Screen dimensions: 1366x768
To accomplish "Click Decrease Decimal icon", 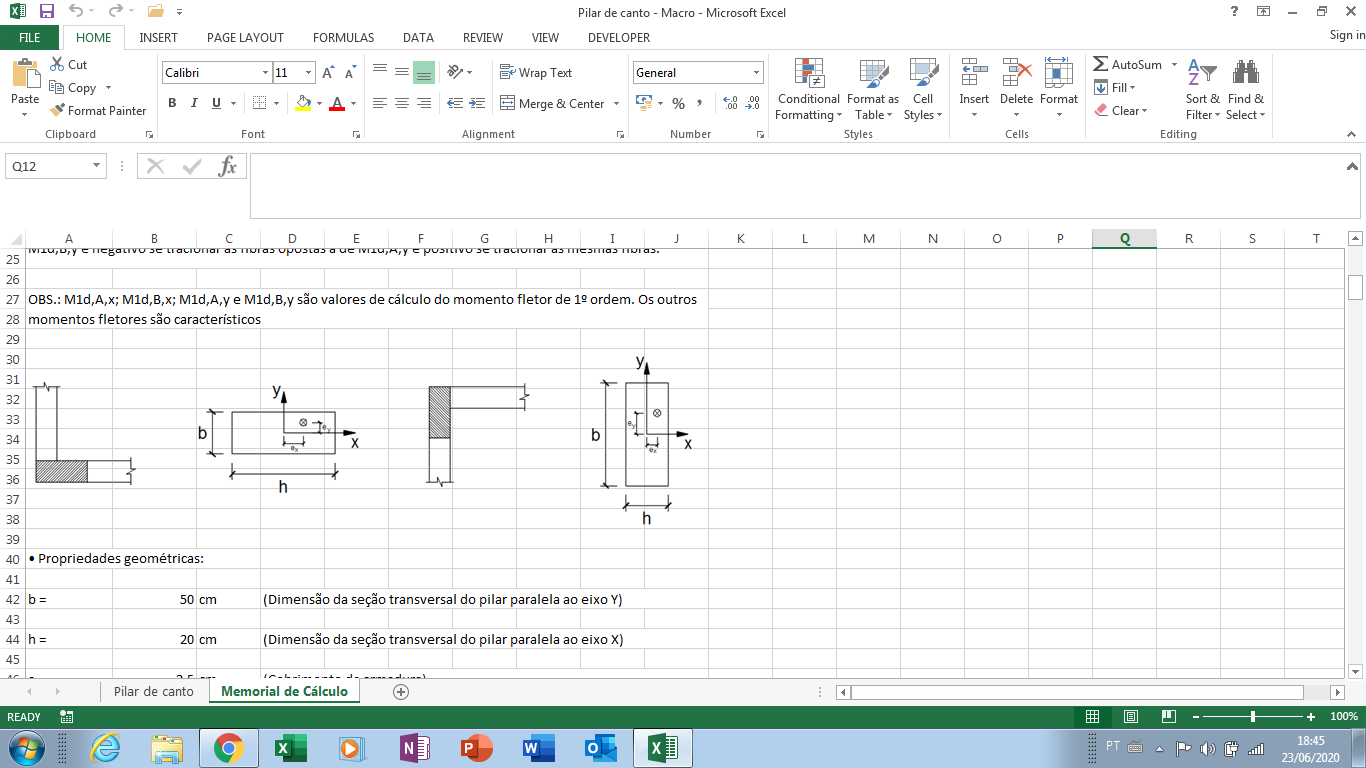I will coord(752,103).
